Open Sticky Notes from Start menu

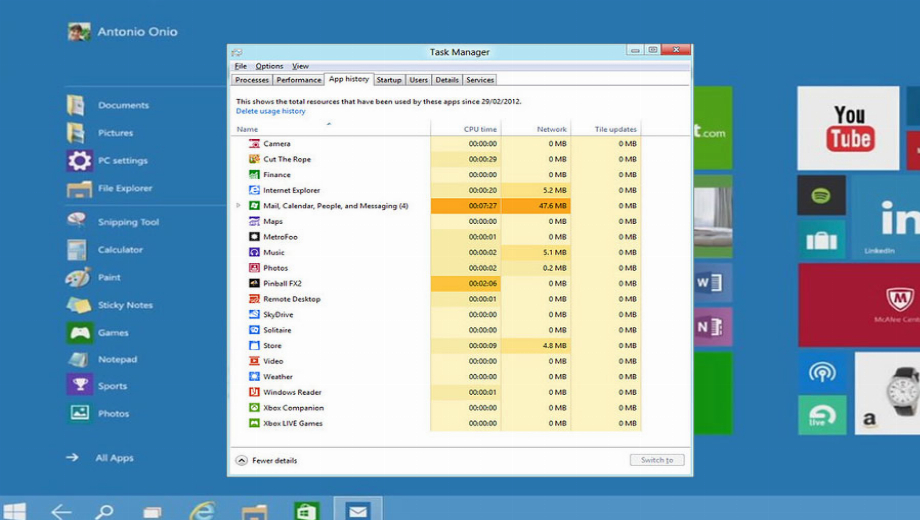pos(109,305)
